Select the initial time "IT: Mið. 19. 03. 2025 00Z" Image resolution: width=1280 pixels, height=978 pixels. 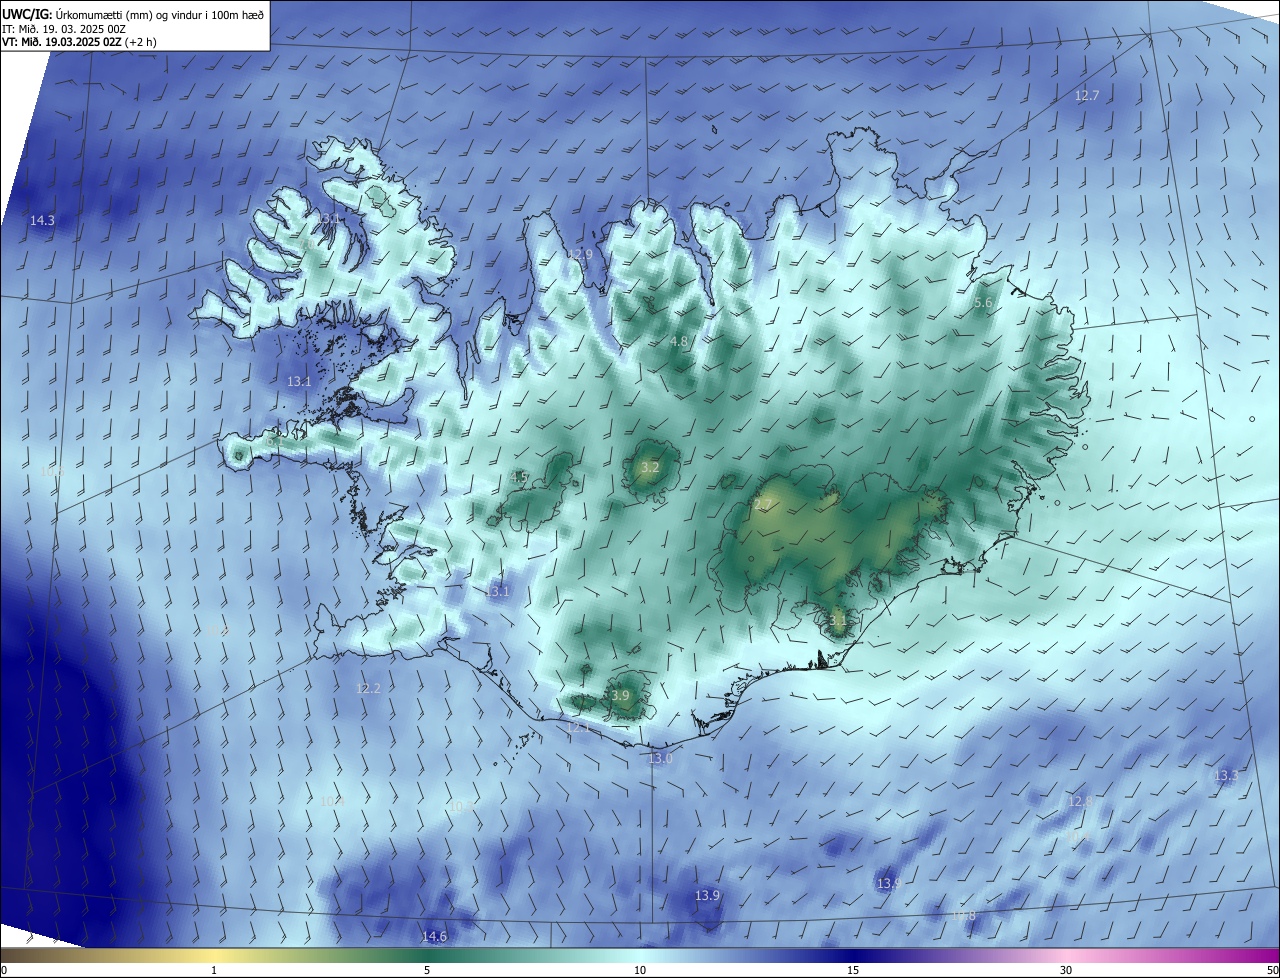63,29
